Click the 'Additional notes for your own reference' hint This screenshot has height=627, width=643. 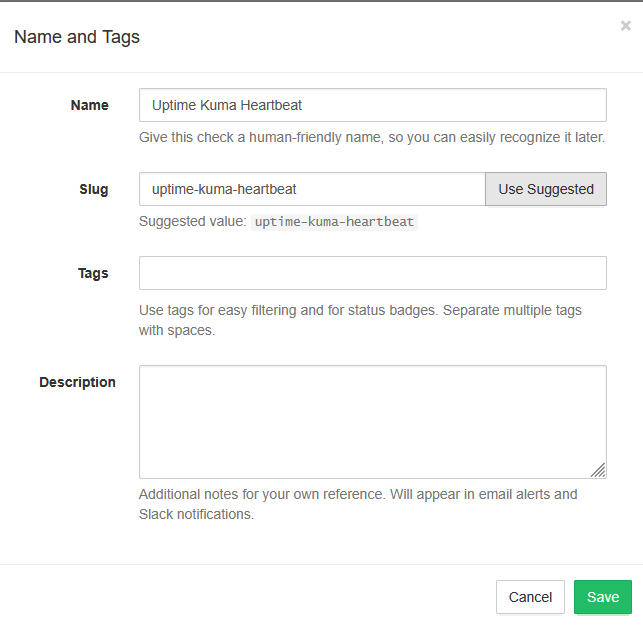tap(358, 504)
